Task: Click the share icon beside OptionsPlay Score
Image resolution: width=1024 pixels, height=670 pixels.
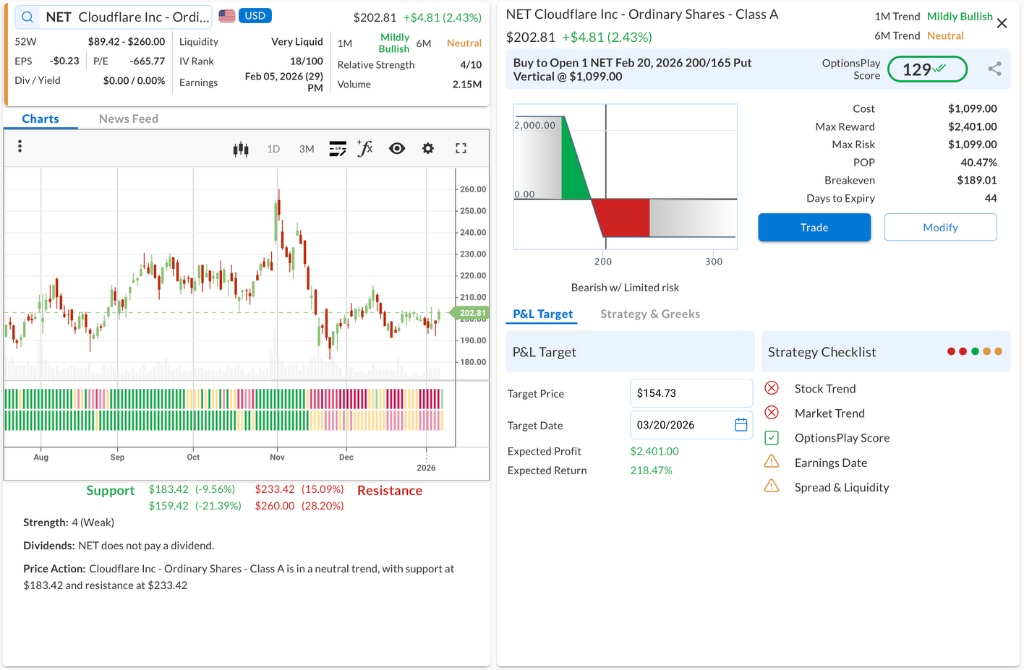Action: click(x=994, y=69)
